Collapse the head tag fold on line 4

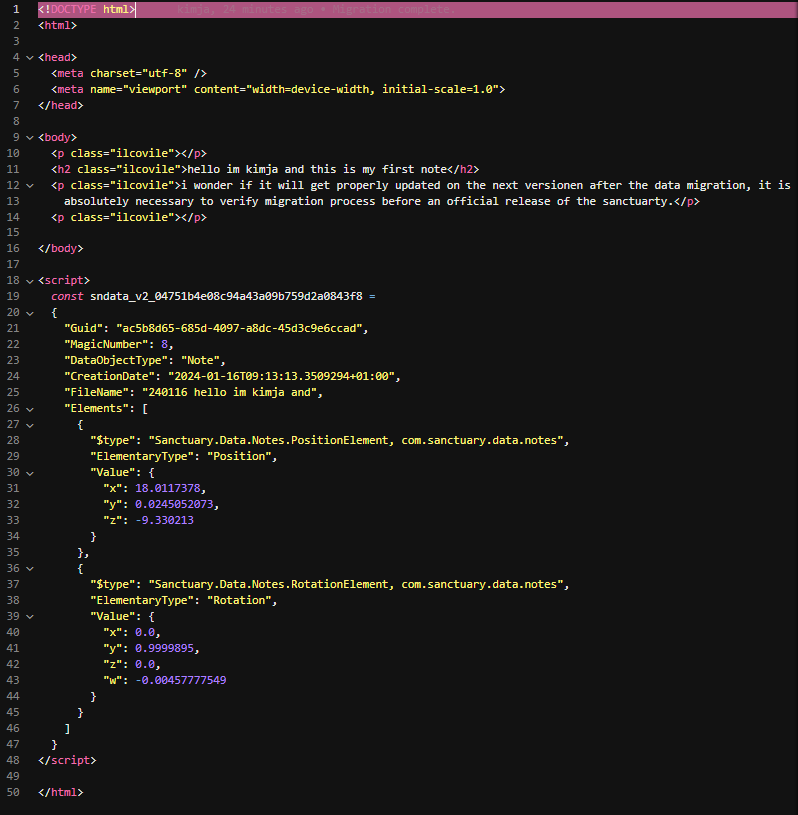click(x=30, y=58)
